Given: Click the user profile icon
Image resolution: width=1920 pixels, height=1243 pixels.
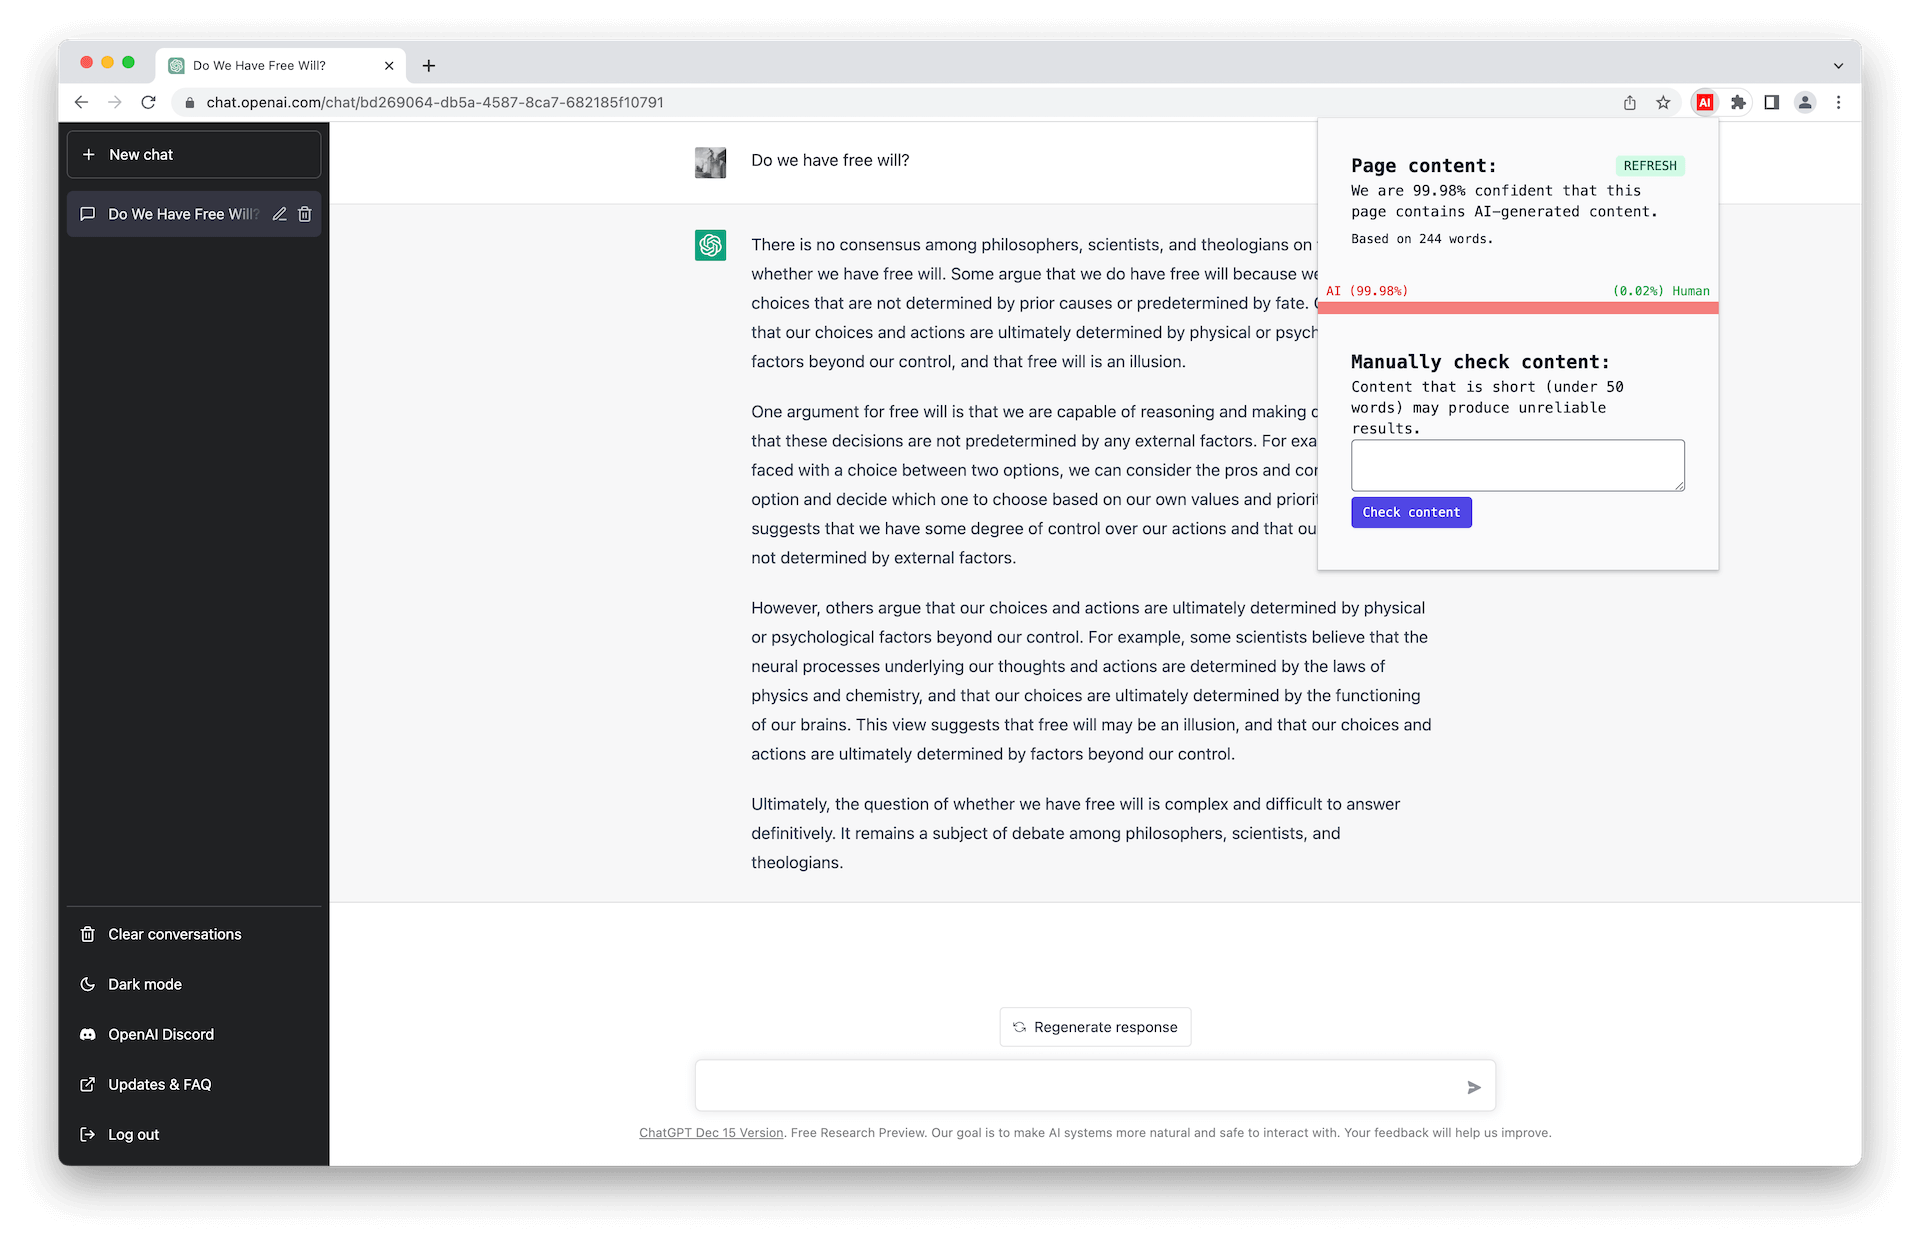Looking at the screenshot, I should tap(1805, 102).
